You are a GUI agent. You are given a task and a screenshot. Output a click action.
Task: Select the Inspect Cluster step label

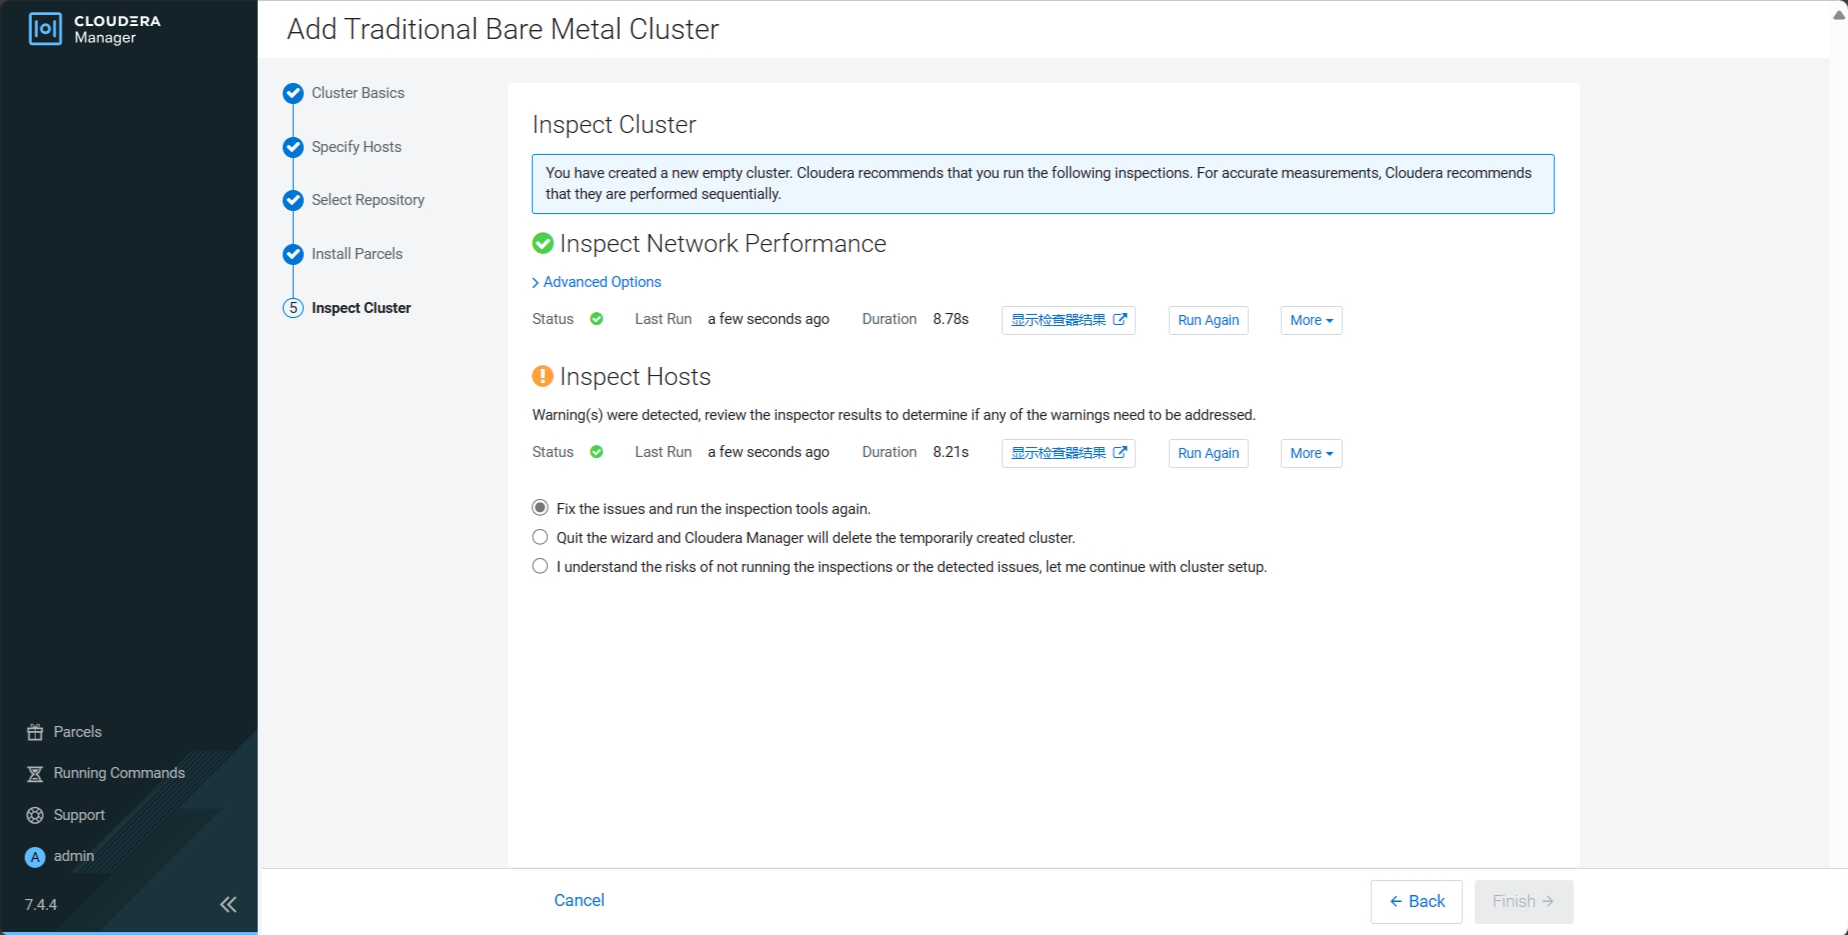pos(361,308)
